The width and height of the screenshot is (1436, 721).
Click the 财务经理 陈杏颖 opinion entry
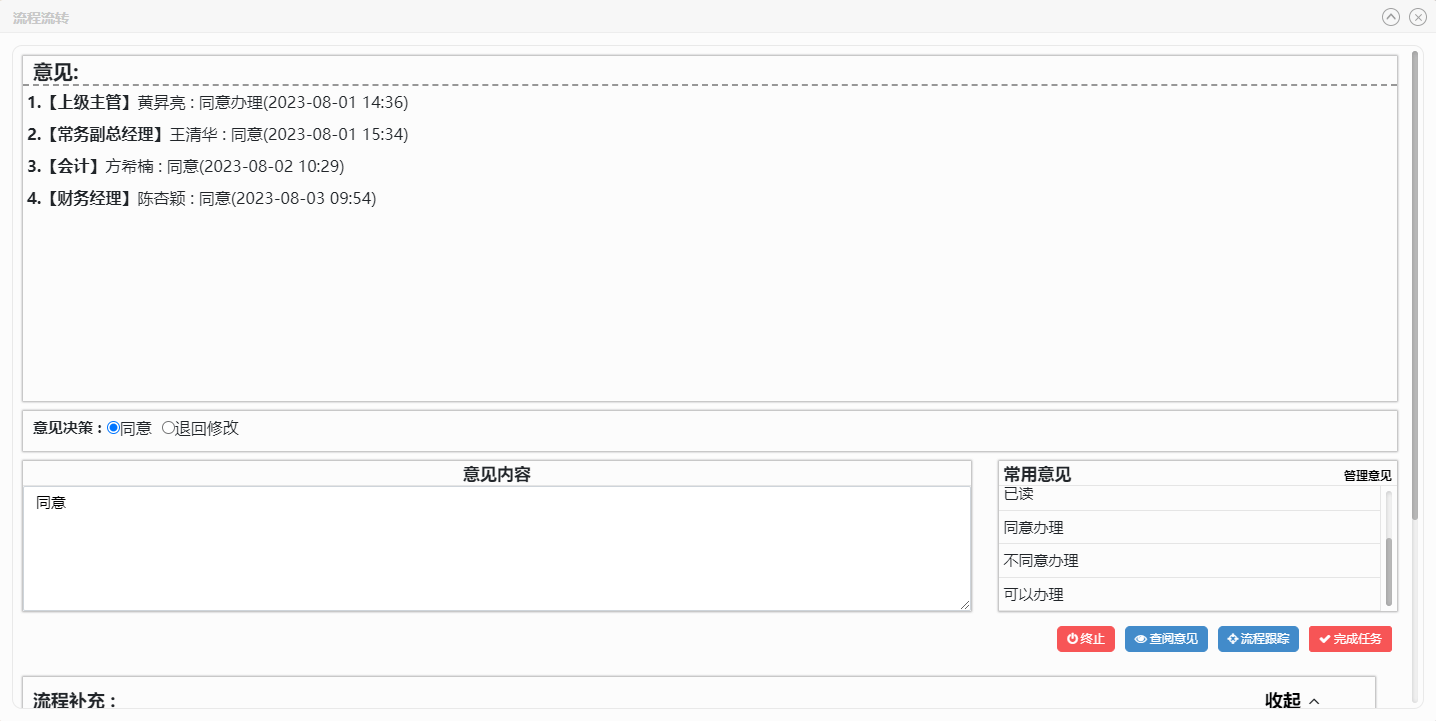click(201, 198)
